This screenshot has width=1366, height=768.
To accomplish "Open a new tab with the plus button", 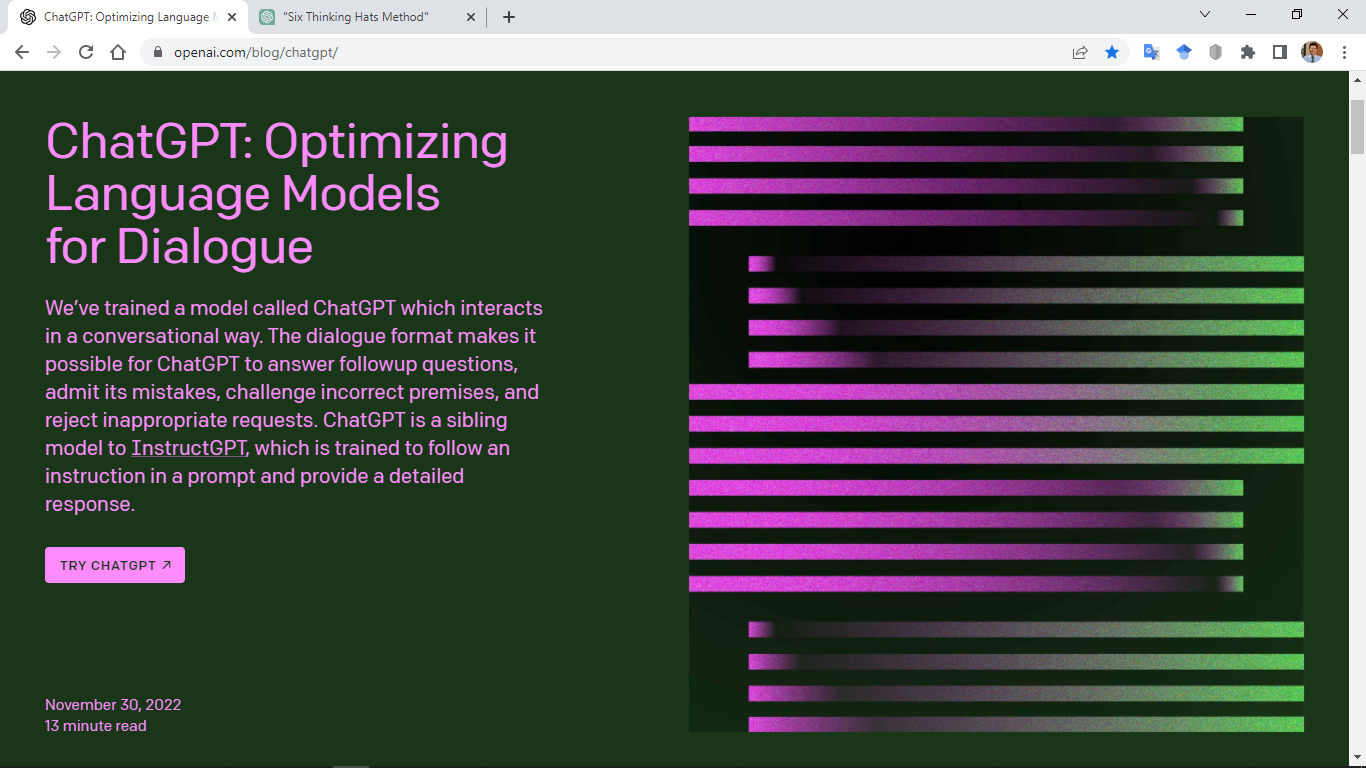I will (508, 17).
